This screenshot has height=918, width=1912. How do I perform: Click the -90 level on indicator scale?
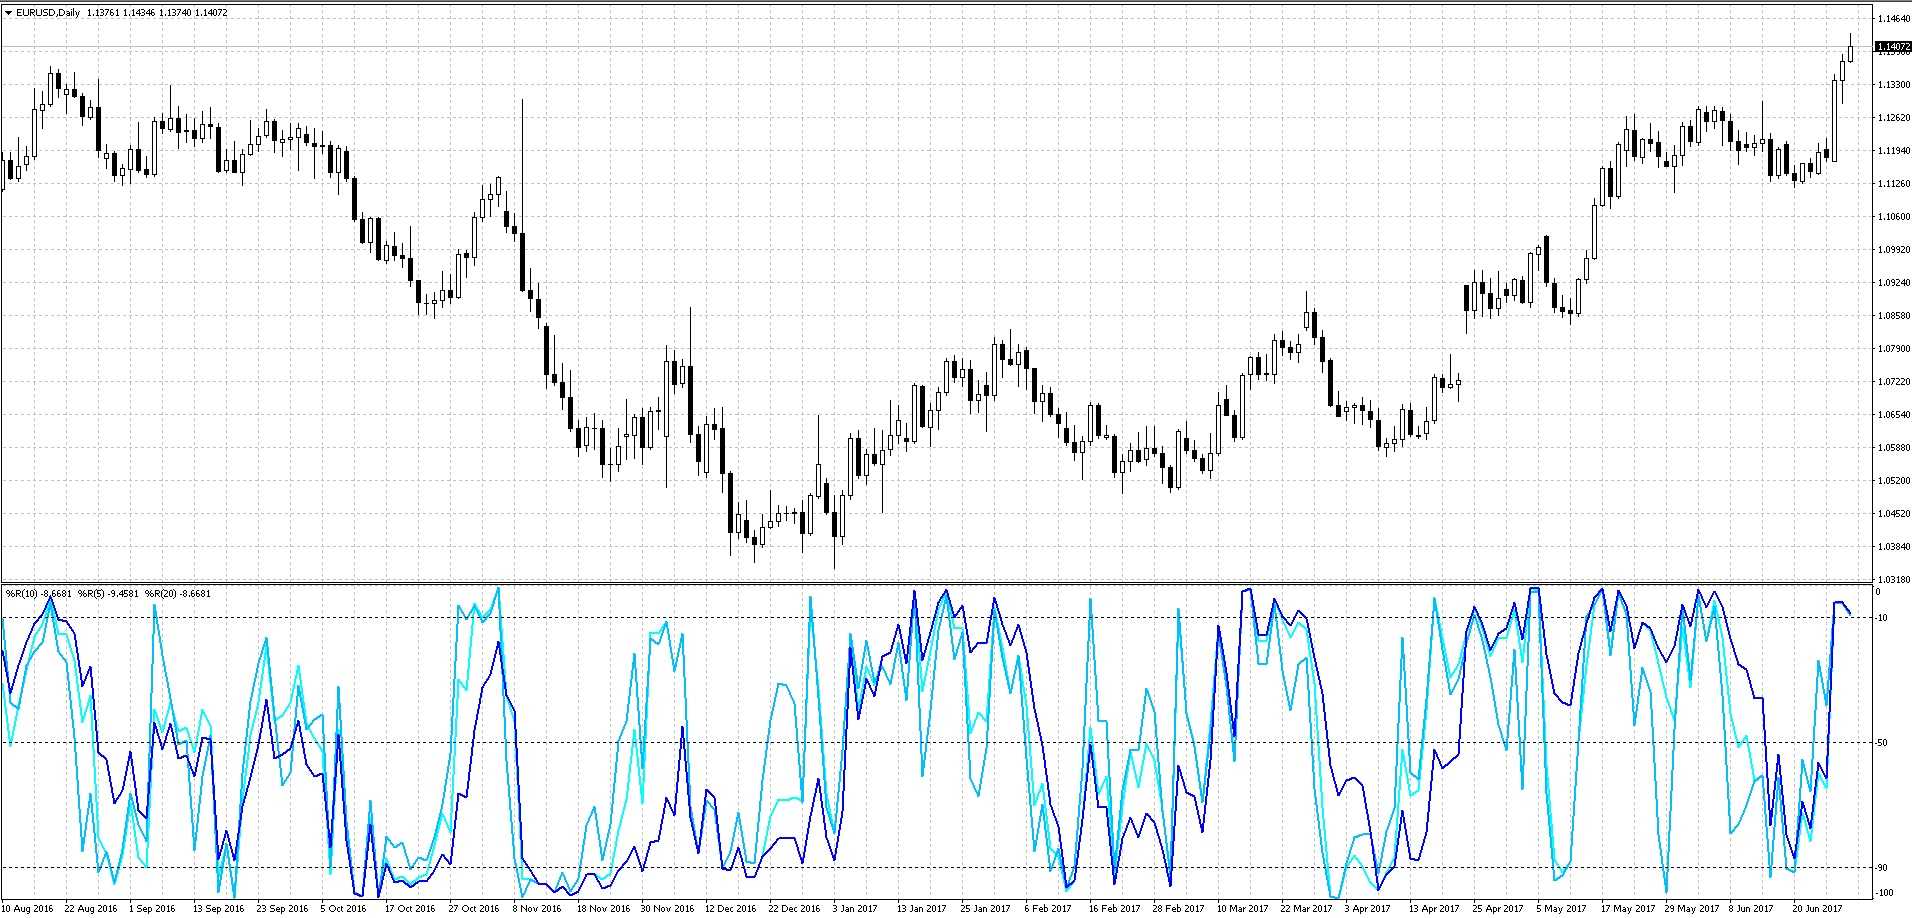click(x=1884, y=868)
